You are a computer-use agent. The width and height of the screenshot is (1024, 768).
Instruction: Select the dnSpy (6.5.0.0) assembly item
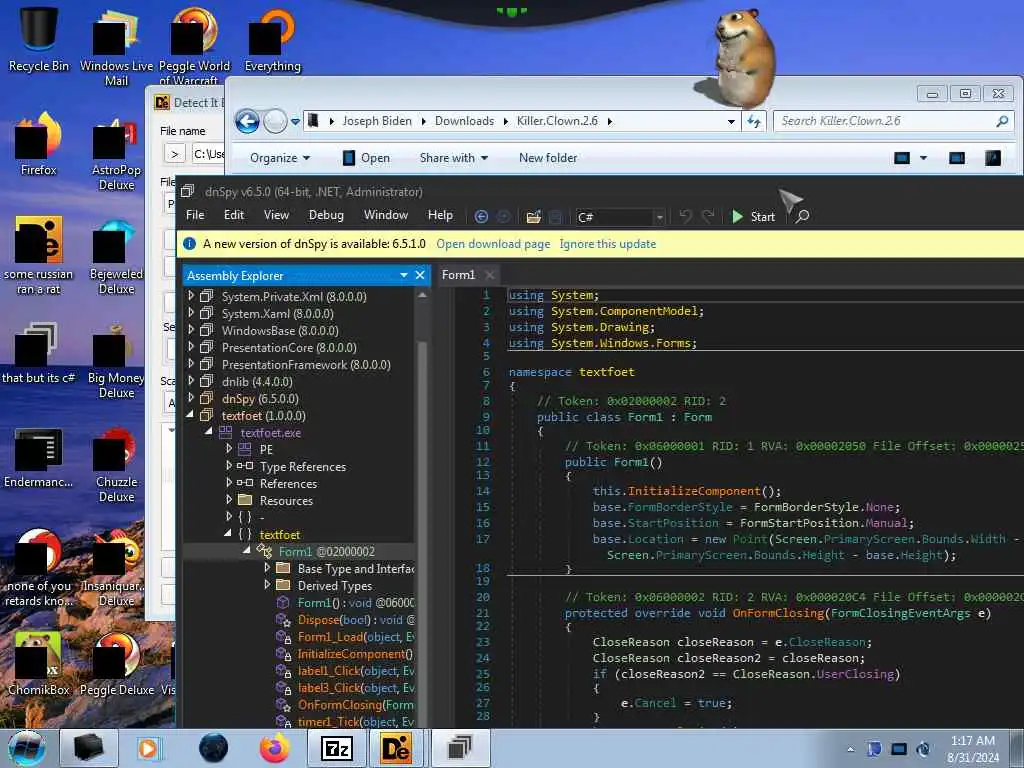click(x=260, y=398)
